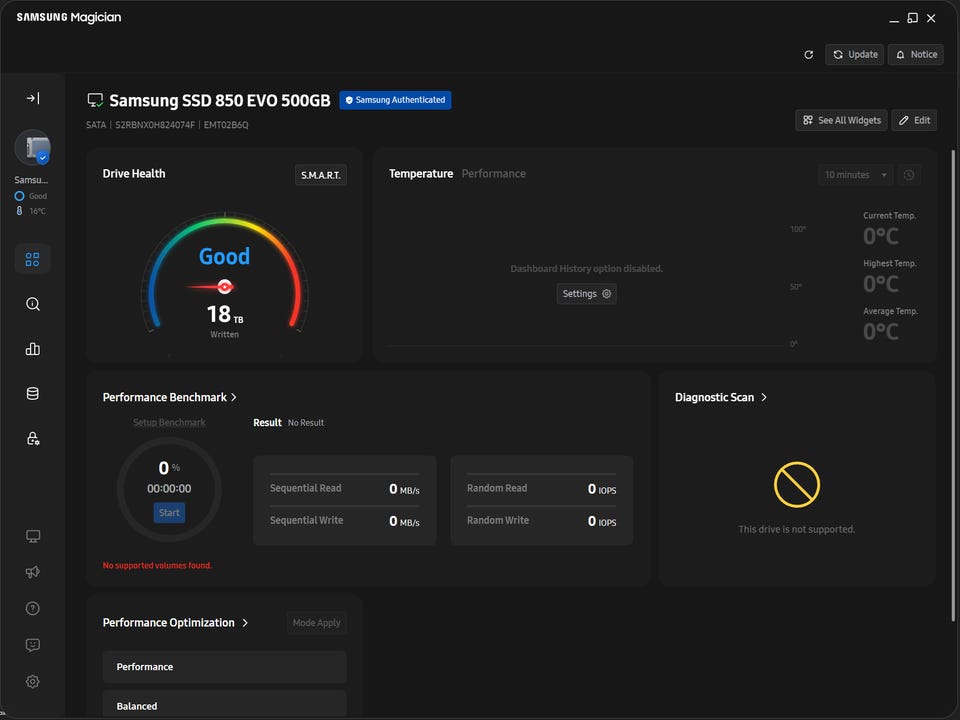Restore down the Samsung Magician window
Screen dimensions: 960x720
pos(912,18)
